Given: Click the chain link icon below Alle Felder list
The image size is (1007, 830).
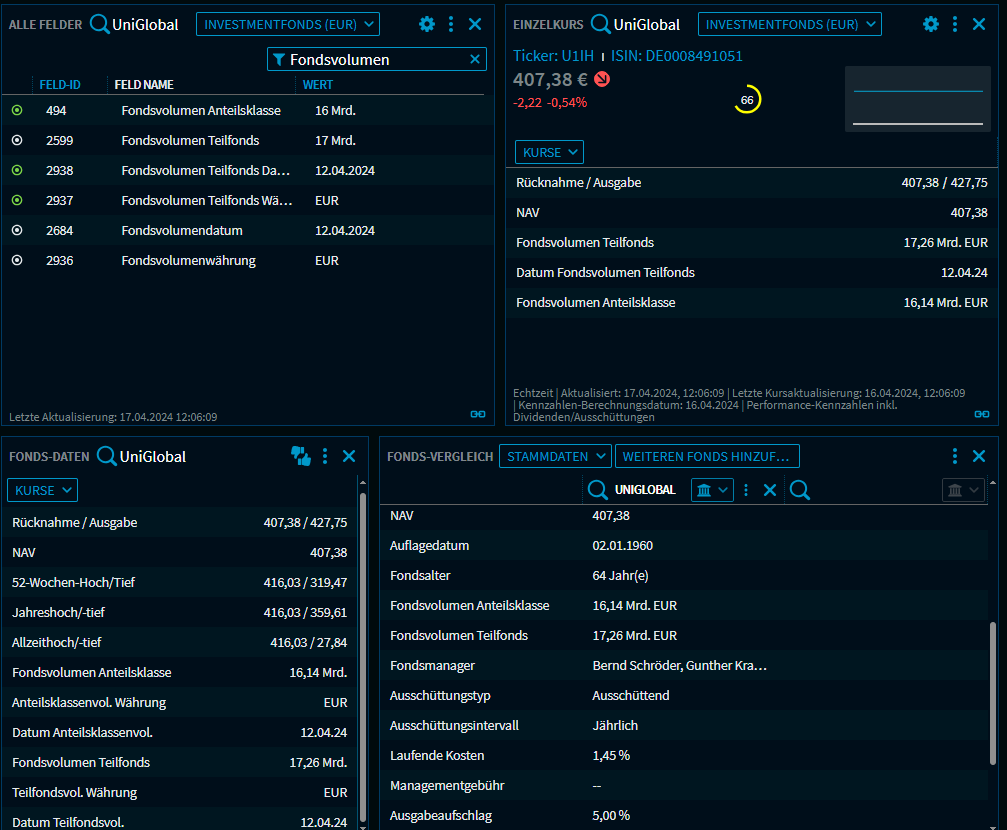Looking at the screenshot, I should click(x=478, y=414).
